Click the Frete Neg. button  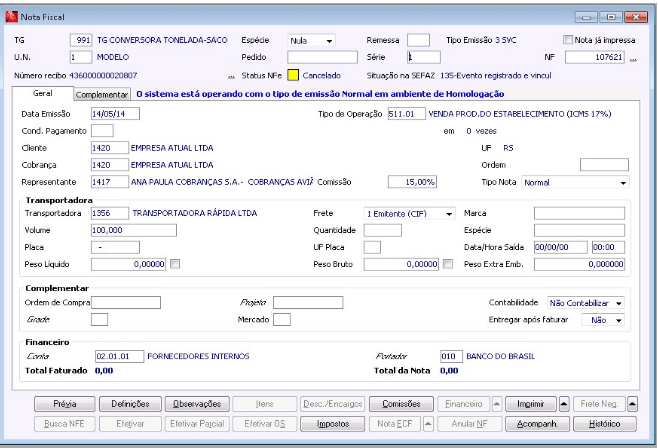coord(599,404)
